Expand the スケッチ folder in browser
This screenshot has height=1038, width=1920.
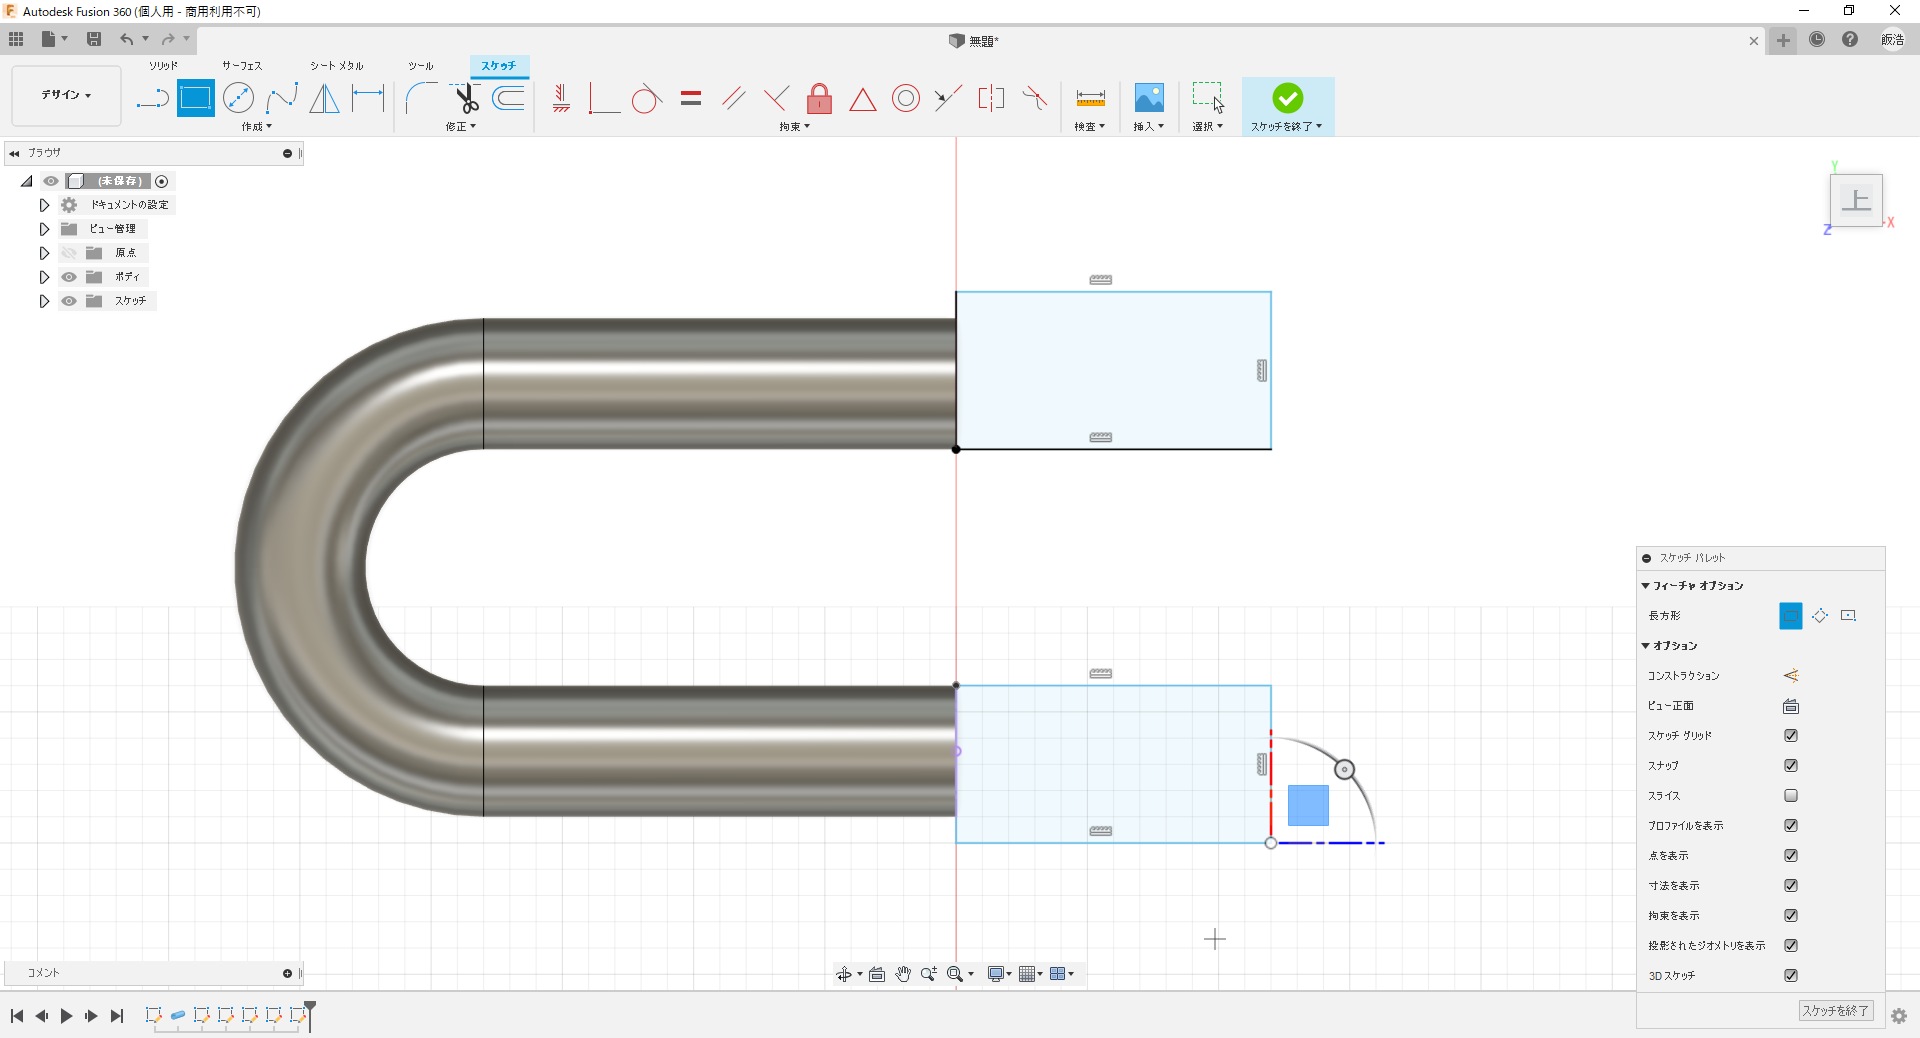click(44, 301)
